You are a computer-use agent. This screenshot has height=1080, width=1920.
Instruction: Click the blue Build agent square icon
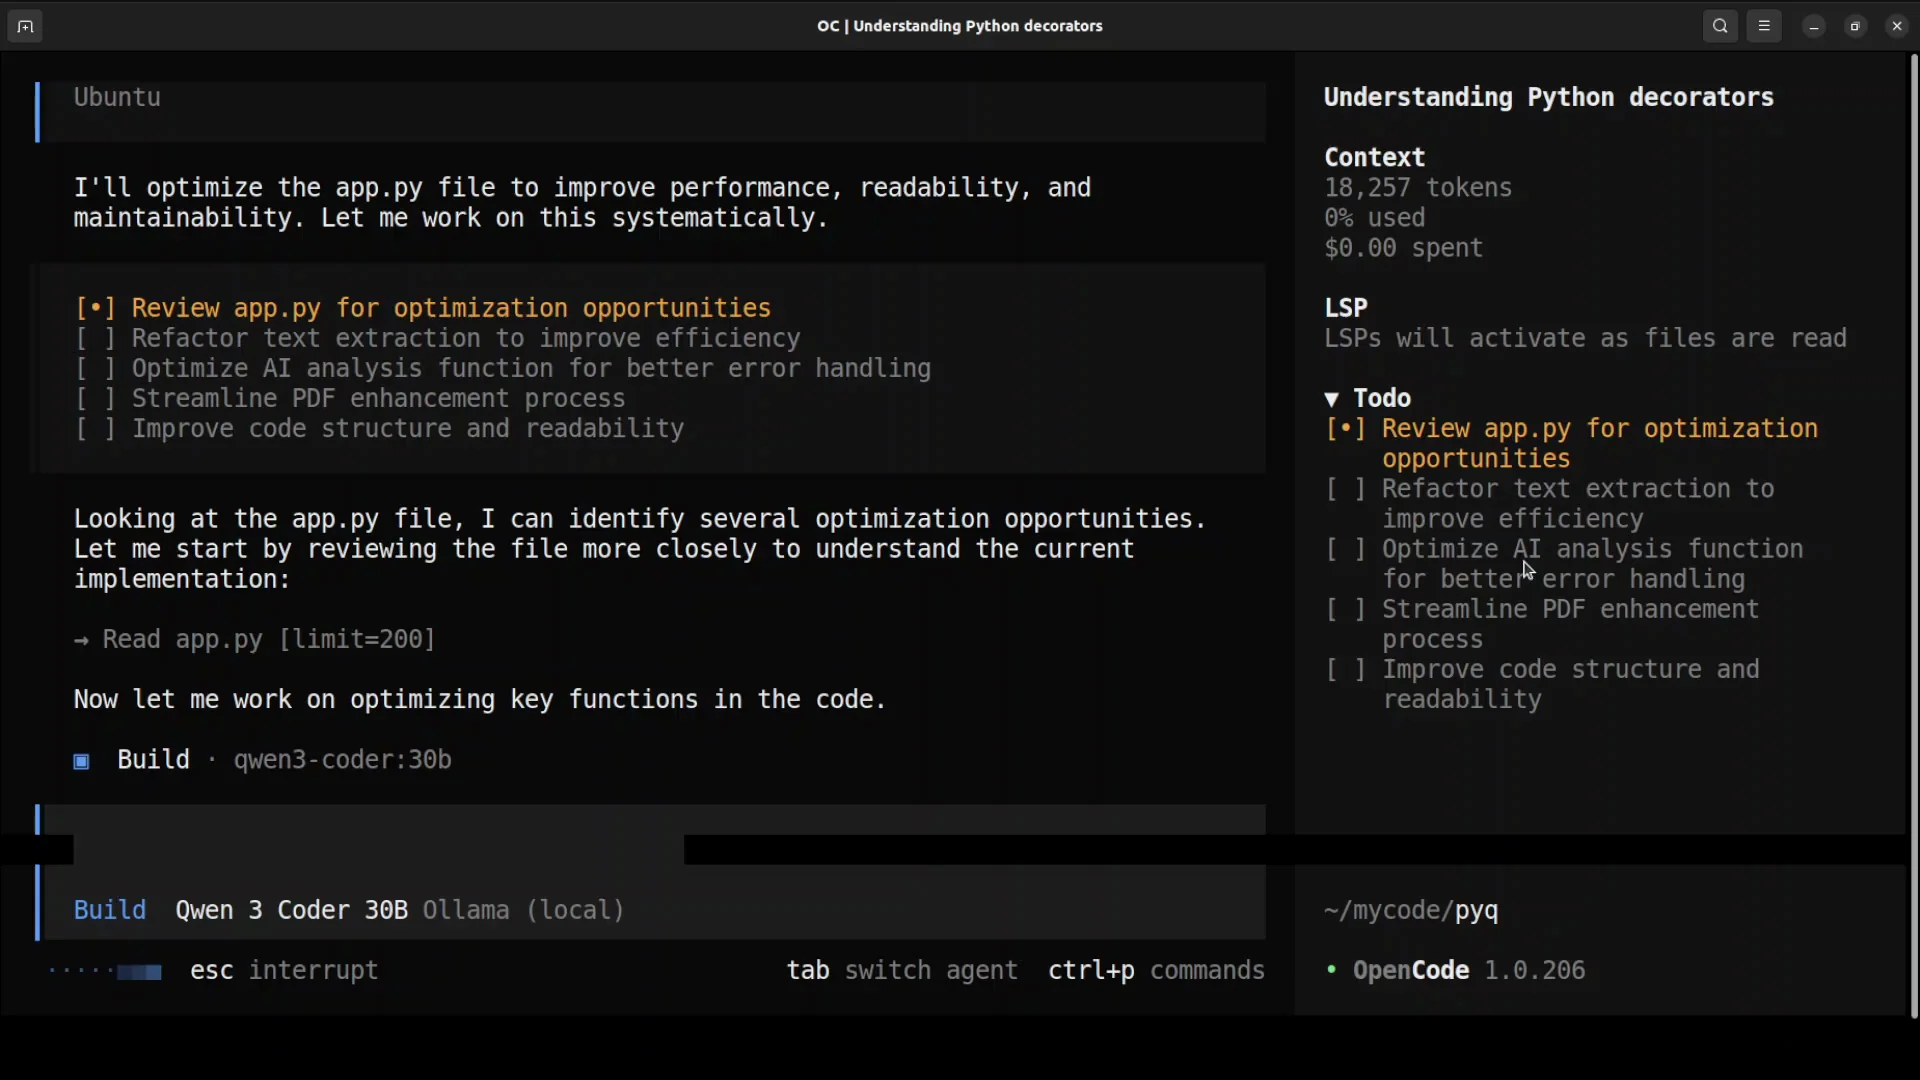coord(82,762)
